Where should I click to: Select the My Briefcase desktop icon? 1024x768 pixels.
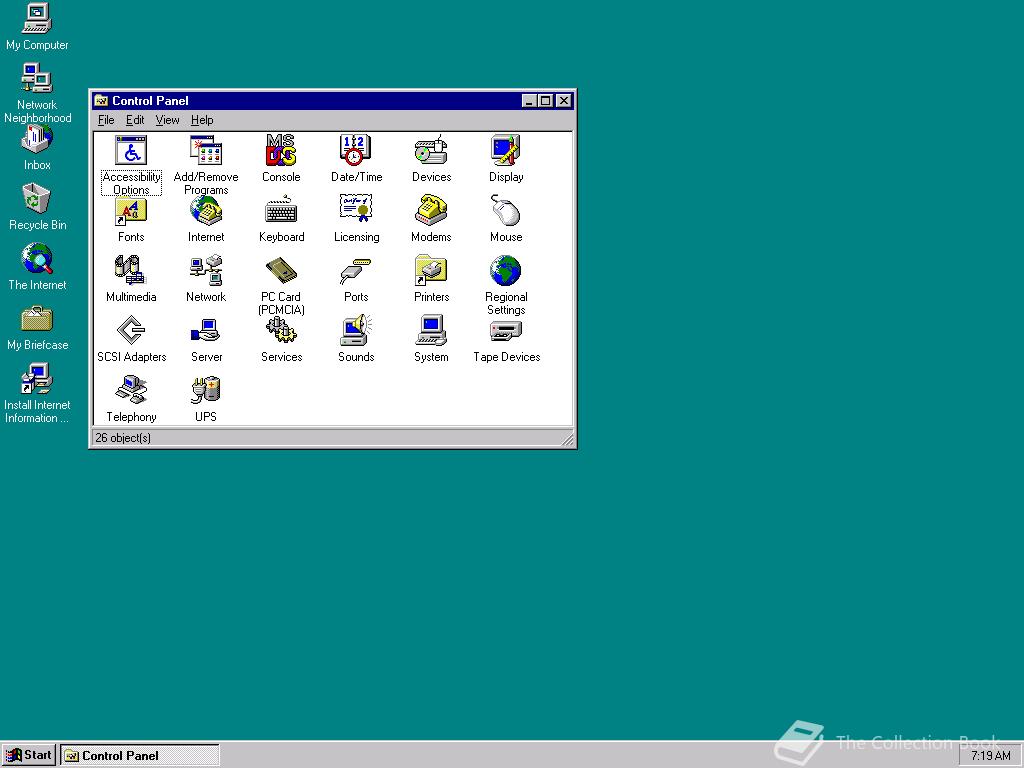click(x=37, y=327)
